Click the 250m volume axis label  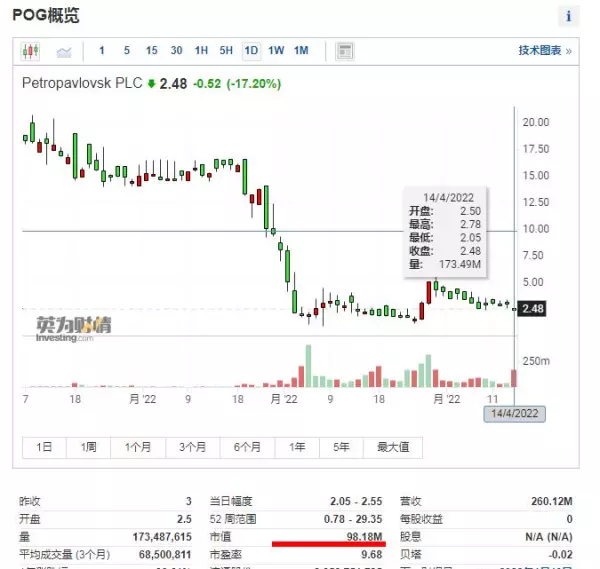pyautogui.click(x=536, y=361)
